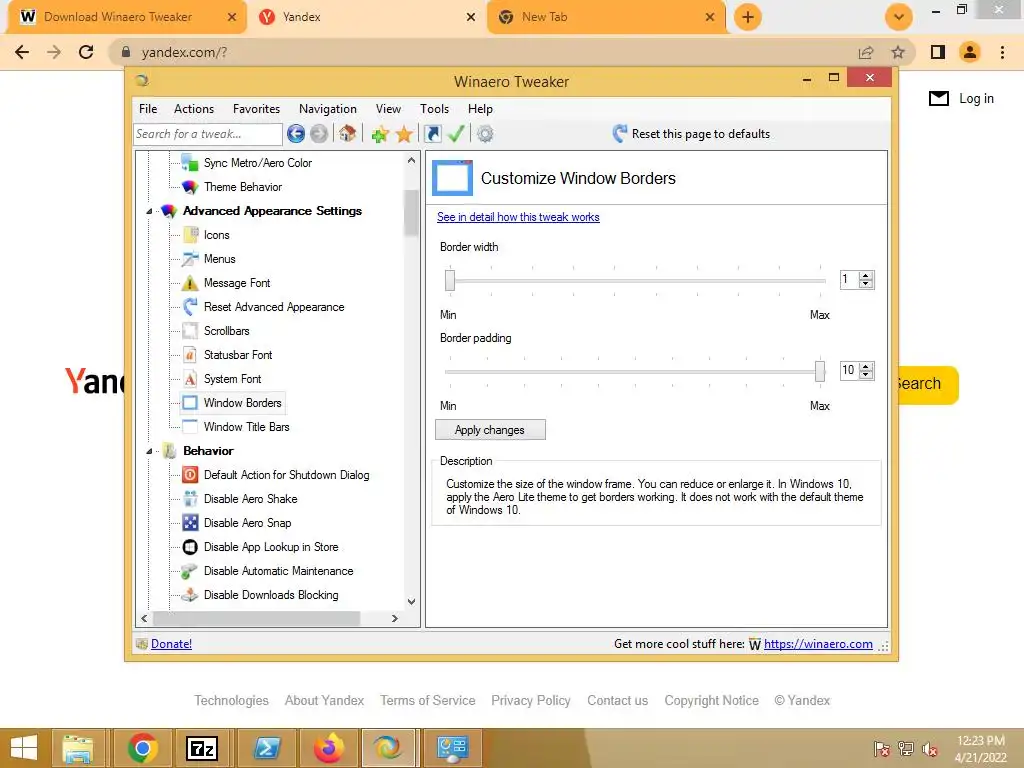Select Disable Automatic Maintenance item
Image resolution: width=1024 pixels, height=768 pixels.
coord(278,571)
